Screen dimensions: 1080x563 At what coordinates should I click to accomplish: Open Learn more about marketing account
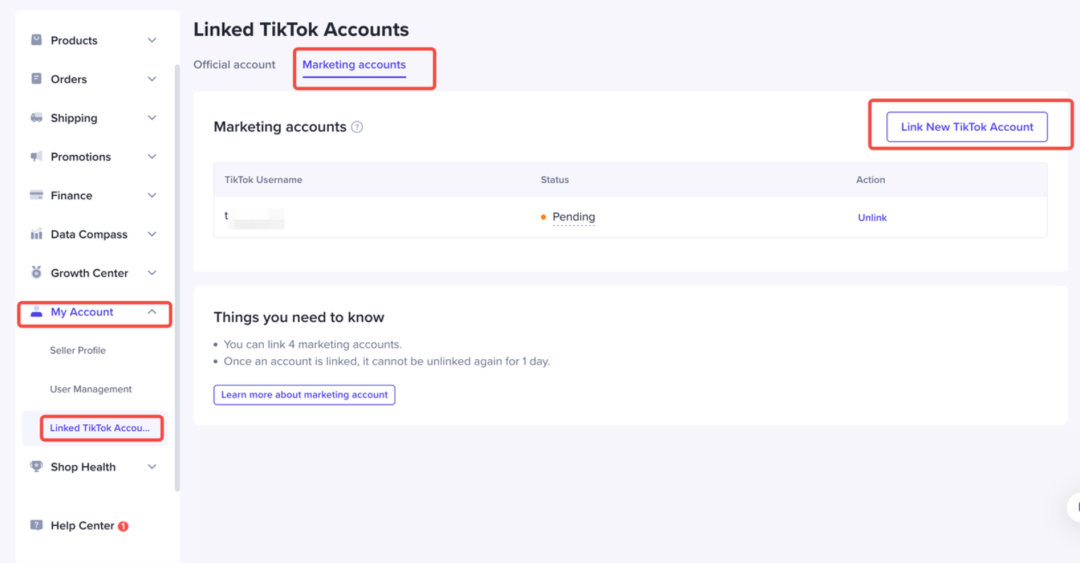click(304, 395)
